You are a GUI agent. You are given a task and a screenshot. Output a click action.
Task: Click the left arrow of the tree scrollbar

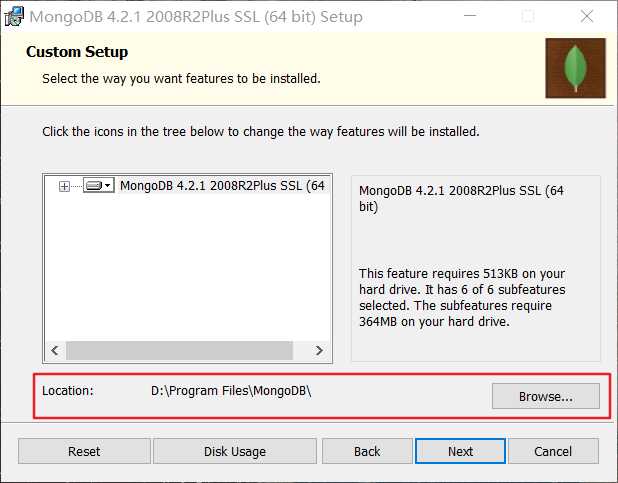[55, 350]
